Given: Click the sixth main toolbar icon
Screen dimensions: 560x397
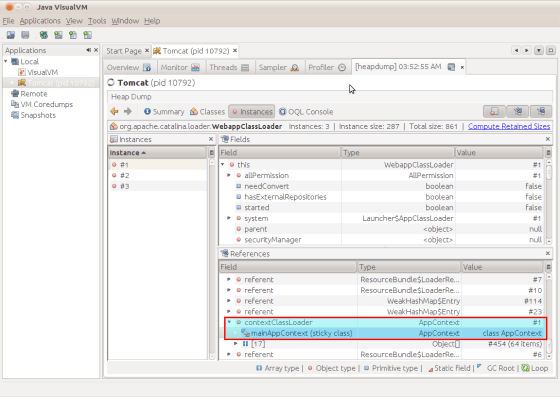Looking at the screenshot, I should click(88, 35).
